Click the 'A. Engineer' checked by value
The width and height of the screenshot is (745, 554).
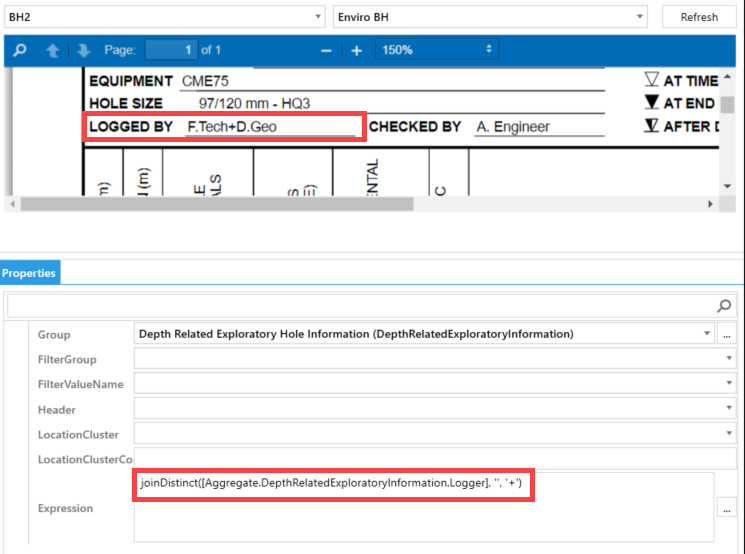513,127
